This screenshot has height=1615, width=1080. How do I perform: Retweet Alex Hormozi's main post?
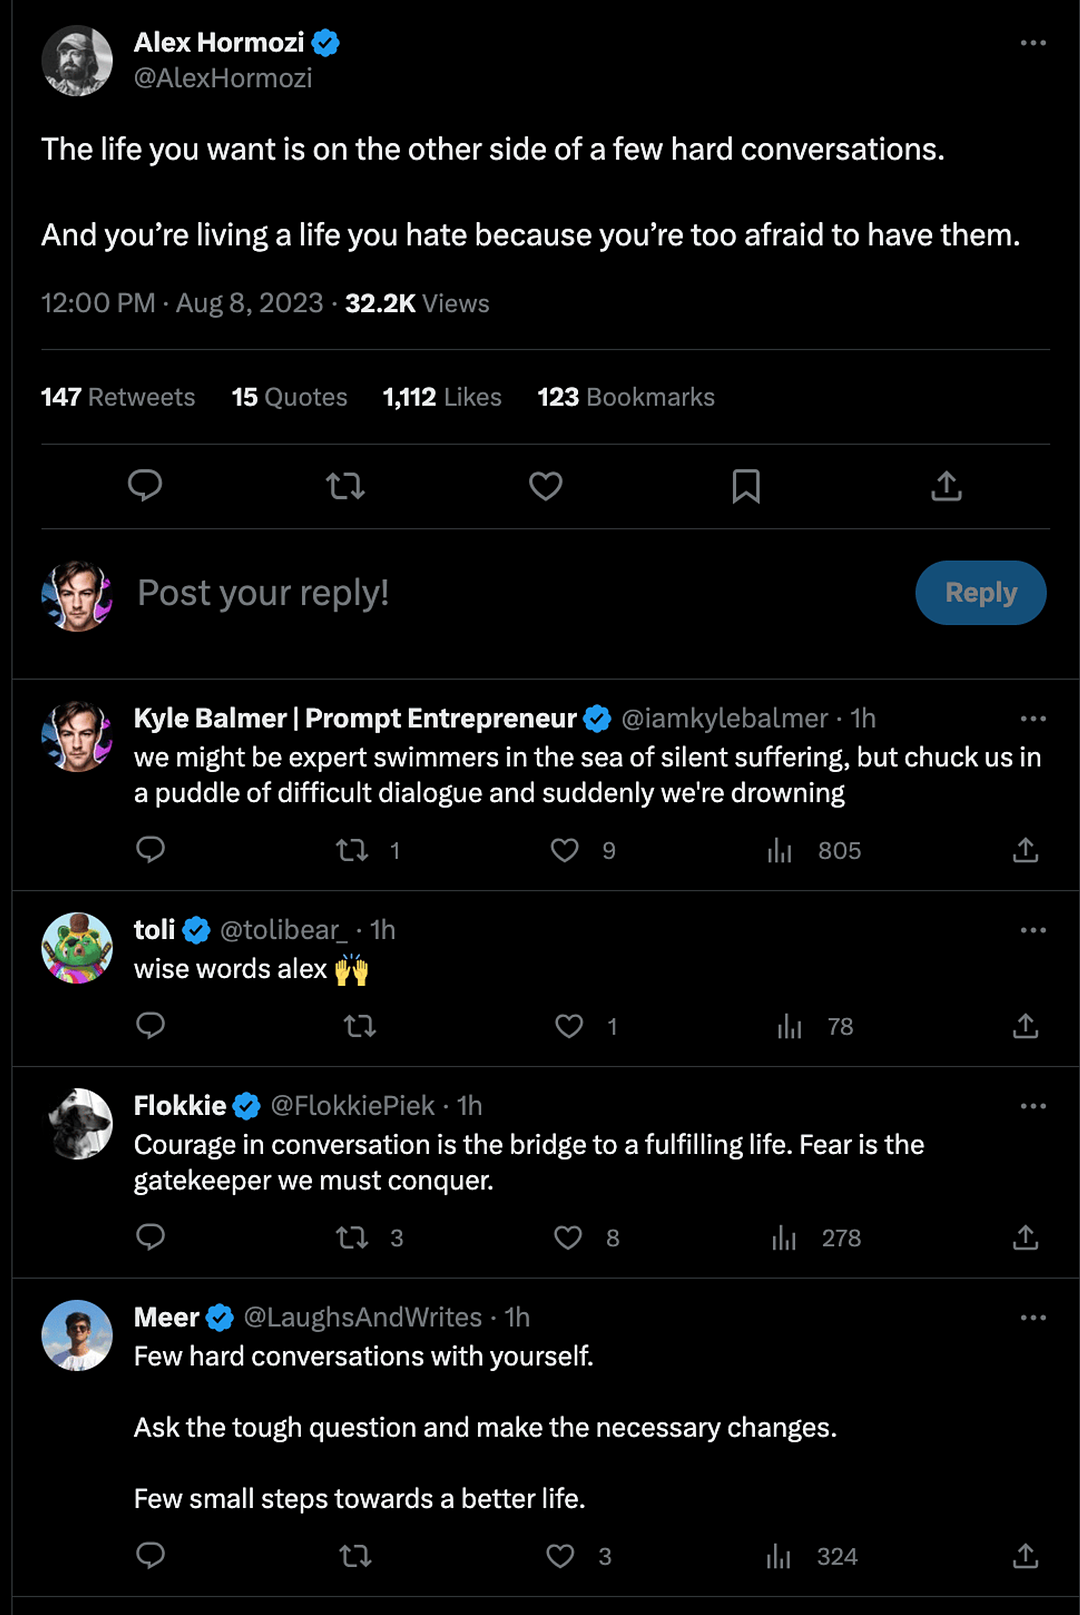[345, 486]
